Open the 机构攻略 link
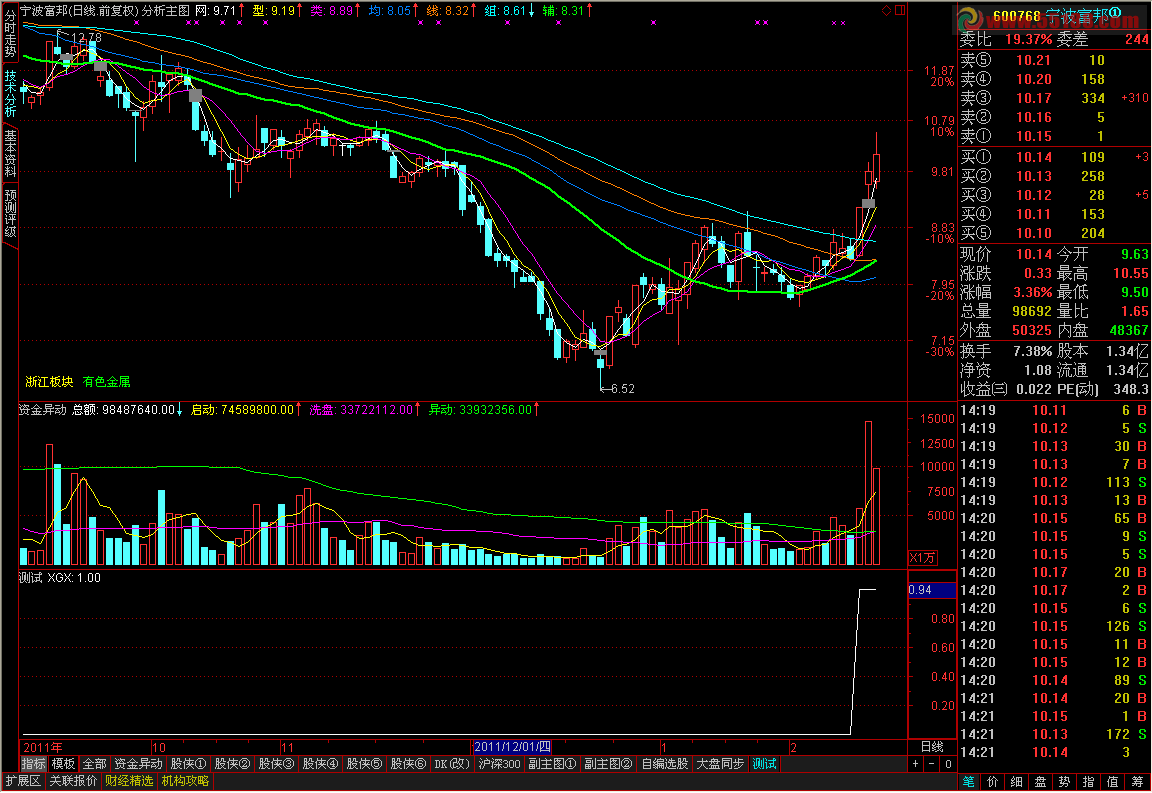 tap(185, 781)
